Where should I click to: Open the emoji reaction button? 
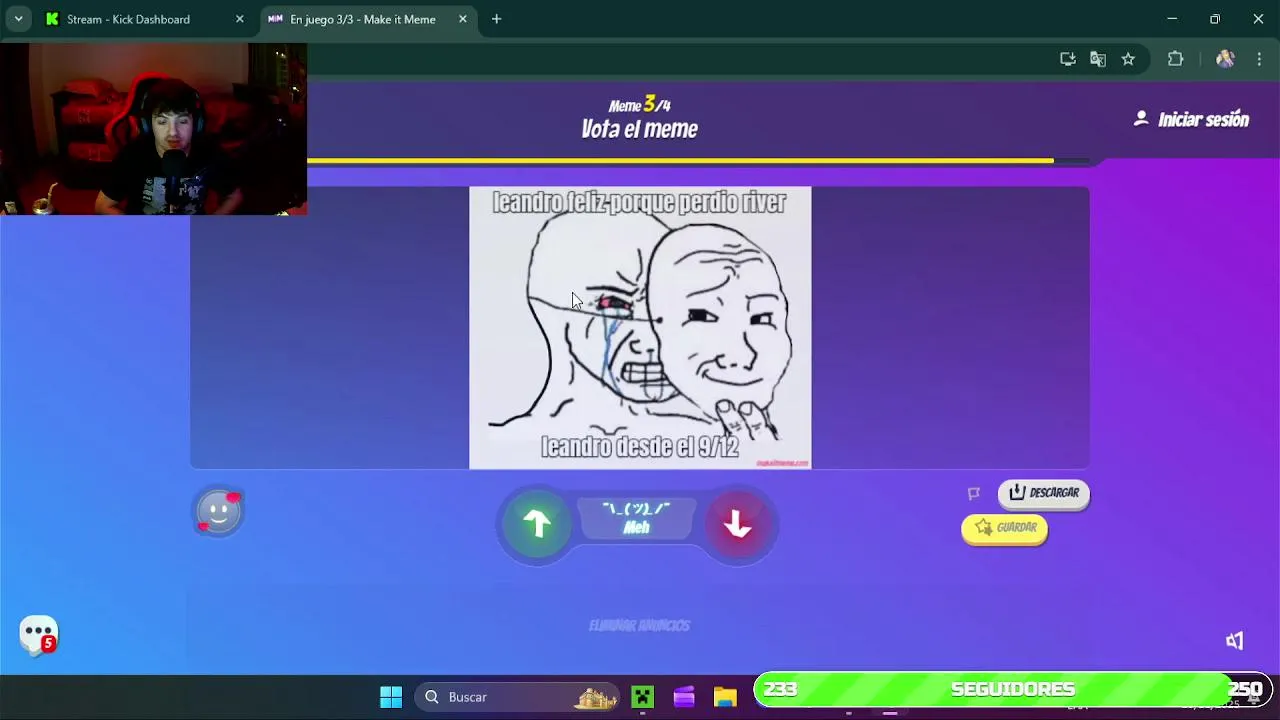(219, 512)
